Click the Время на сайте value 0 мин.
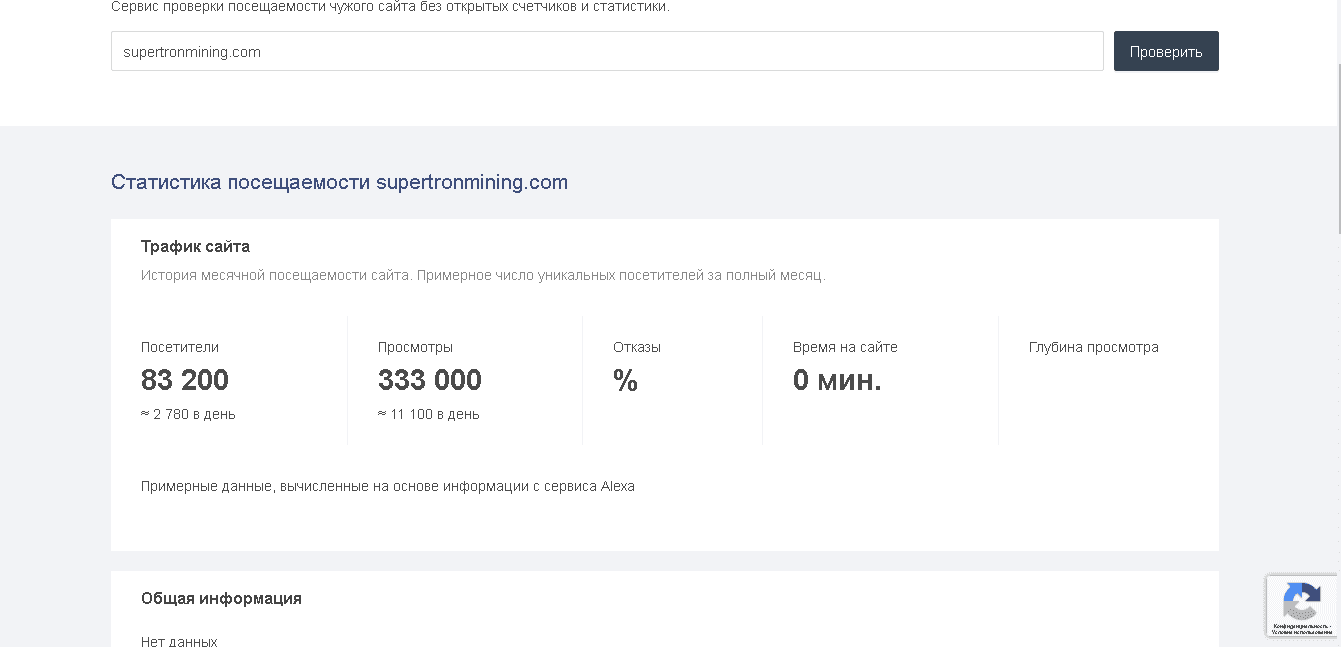1341x647 pixels. (x=838, y=380)
